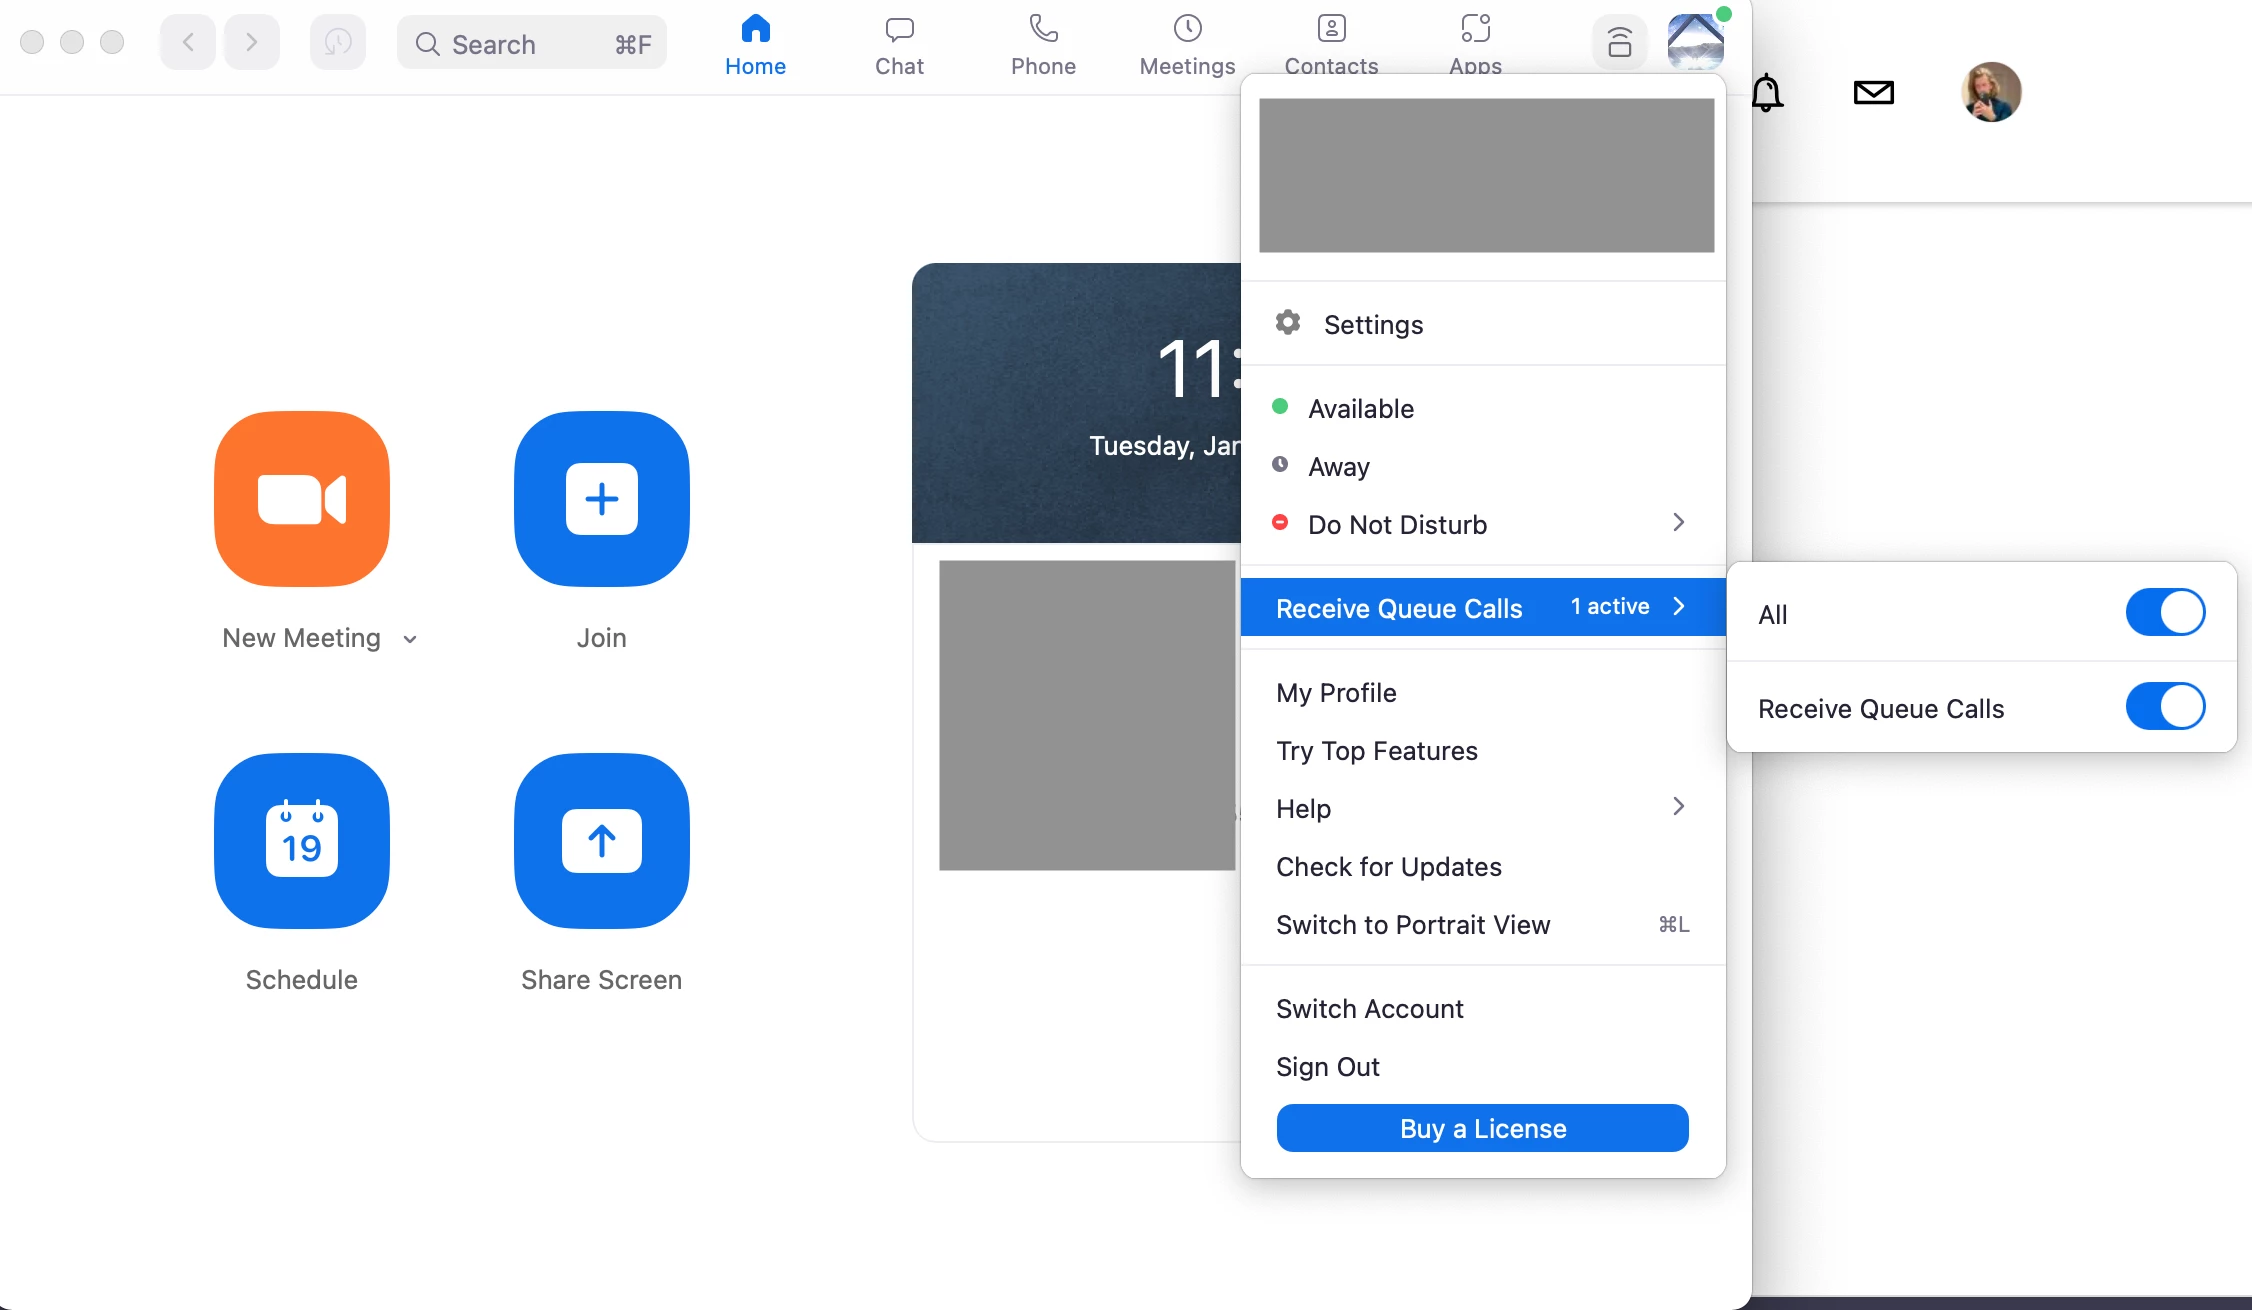Open the history clock icon in toolbar
The height and width of the screenshot is (1310, 2252).
tap(337, 42)
